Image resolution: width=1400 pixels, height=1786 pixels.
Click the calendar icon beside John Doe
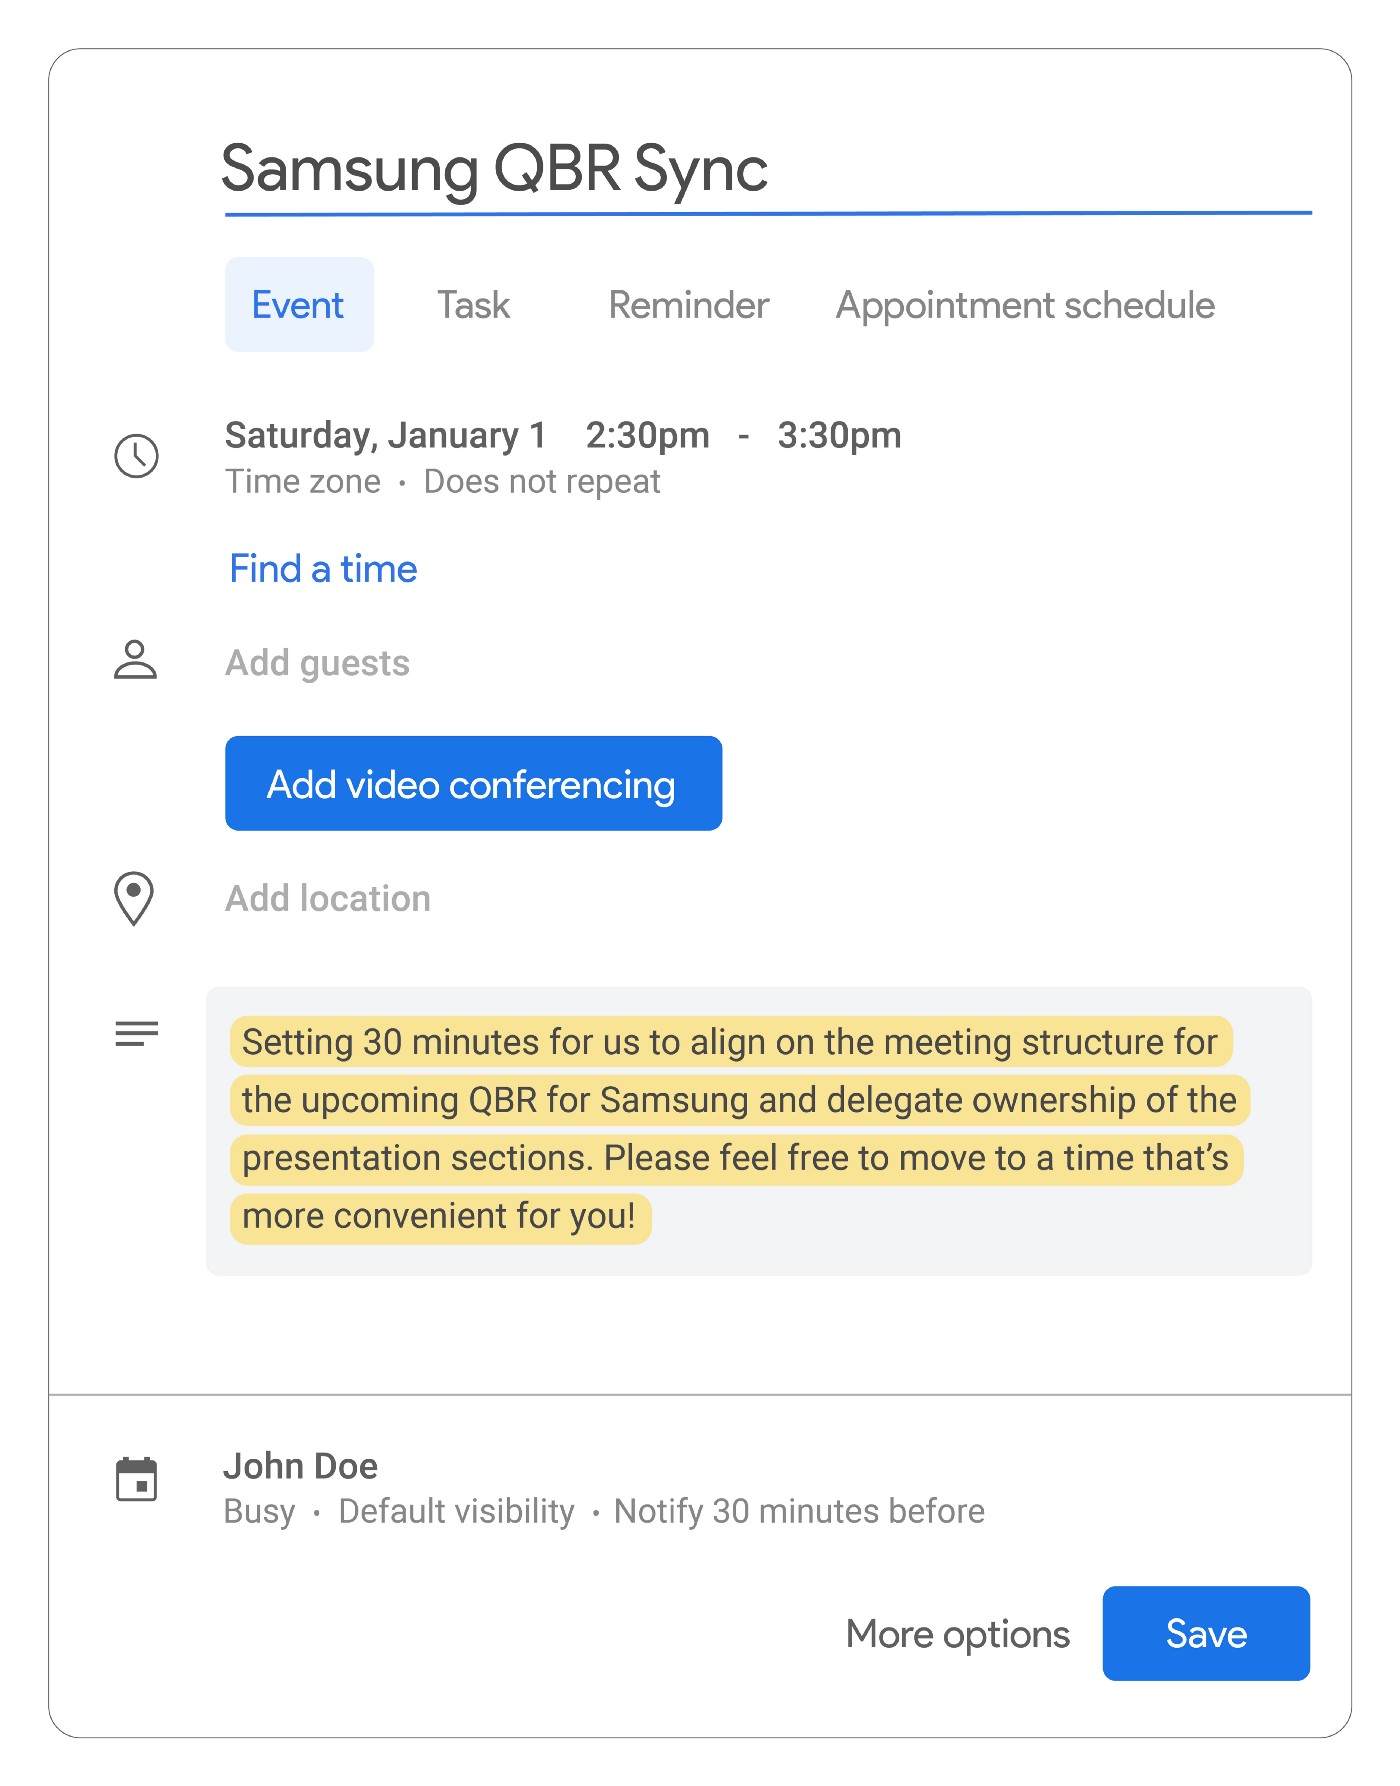point(137,1479)
